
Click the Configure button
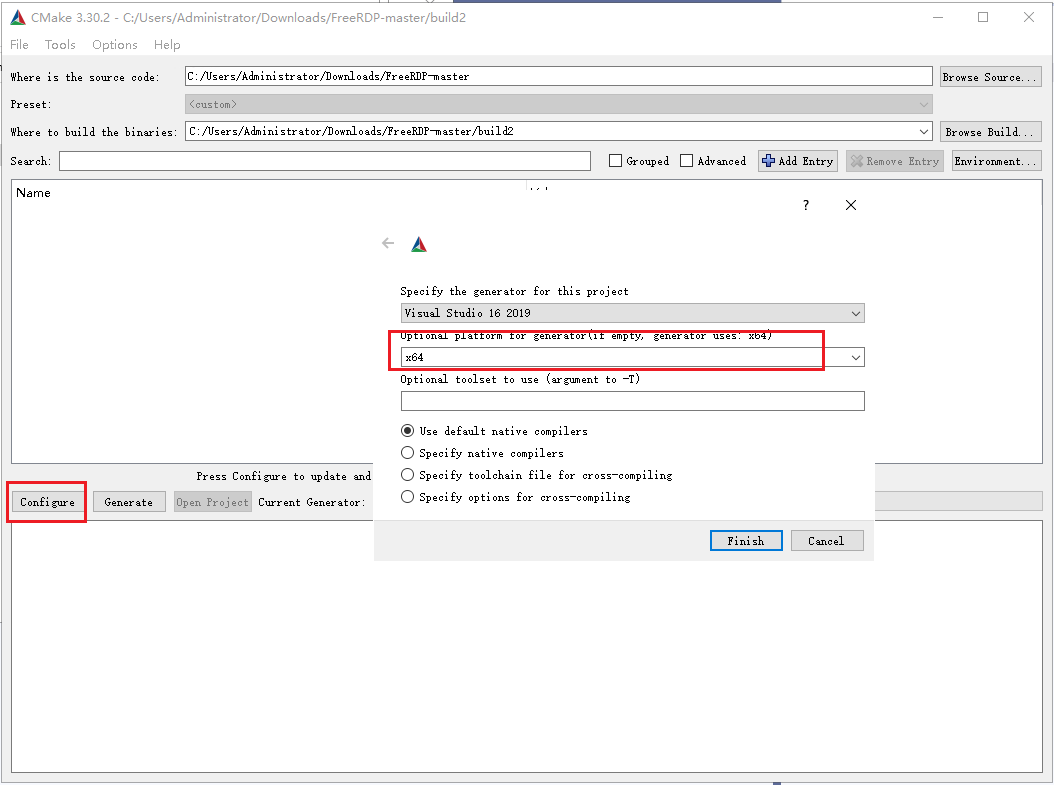click(x=48, y=502)
